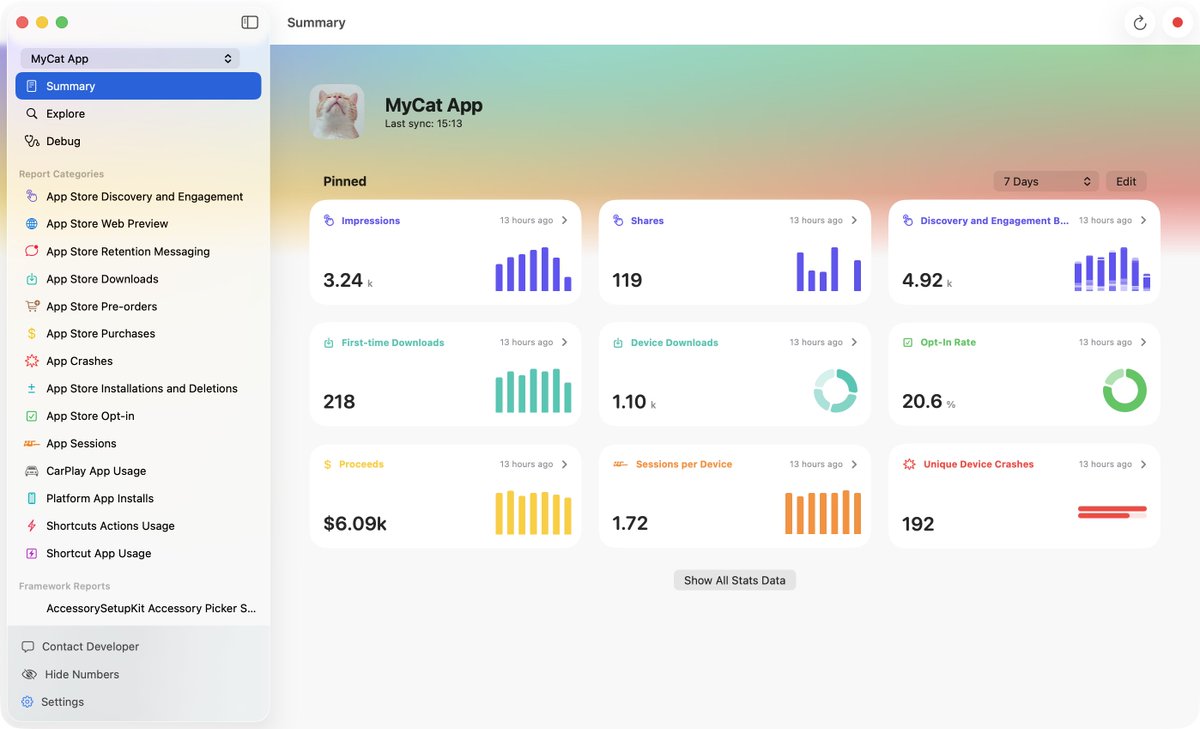Select Debug in the sidebar

138,141
